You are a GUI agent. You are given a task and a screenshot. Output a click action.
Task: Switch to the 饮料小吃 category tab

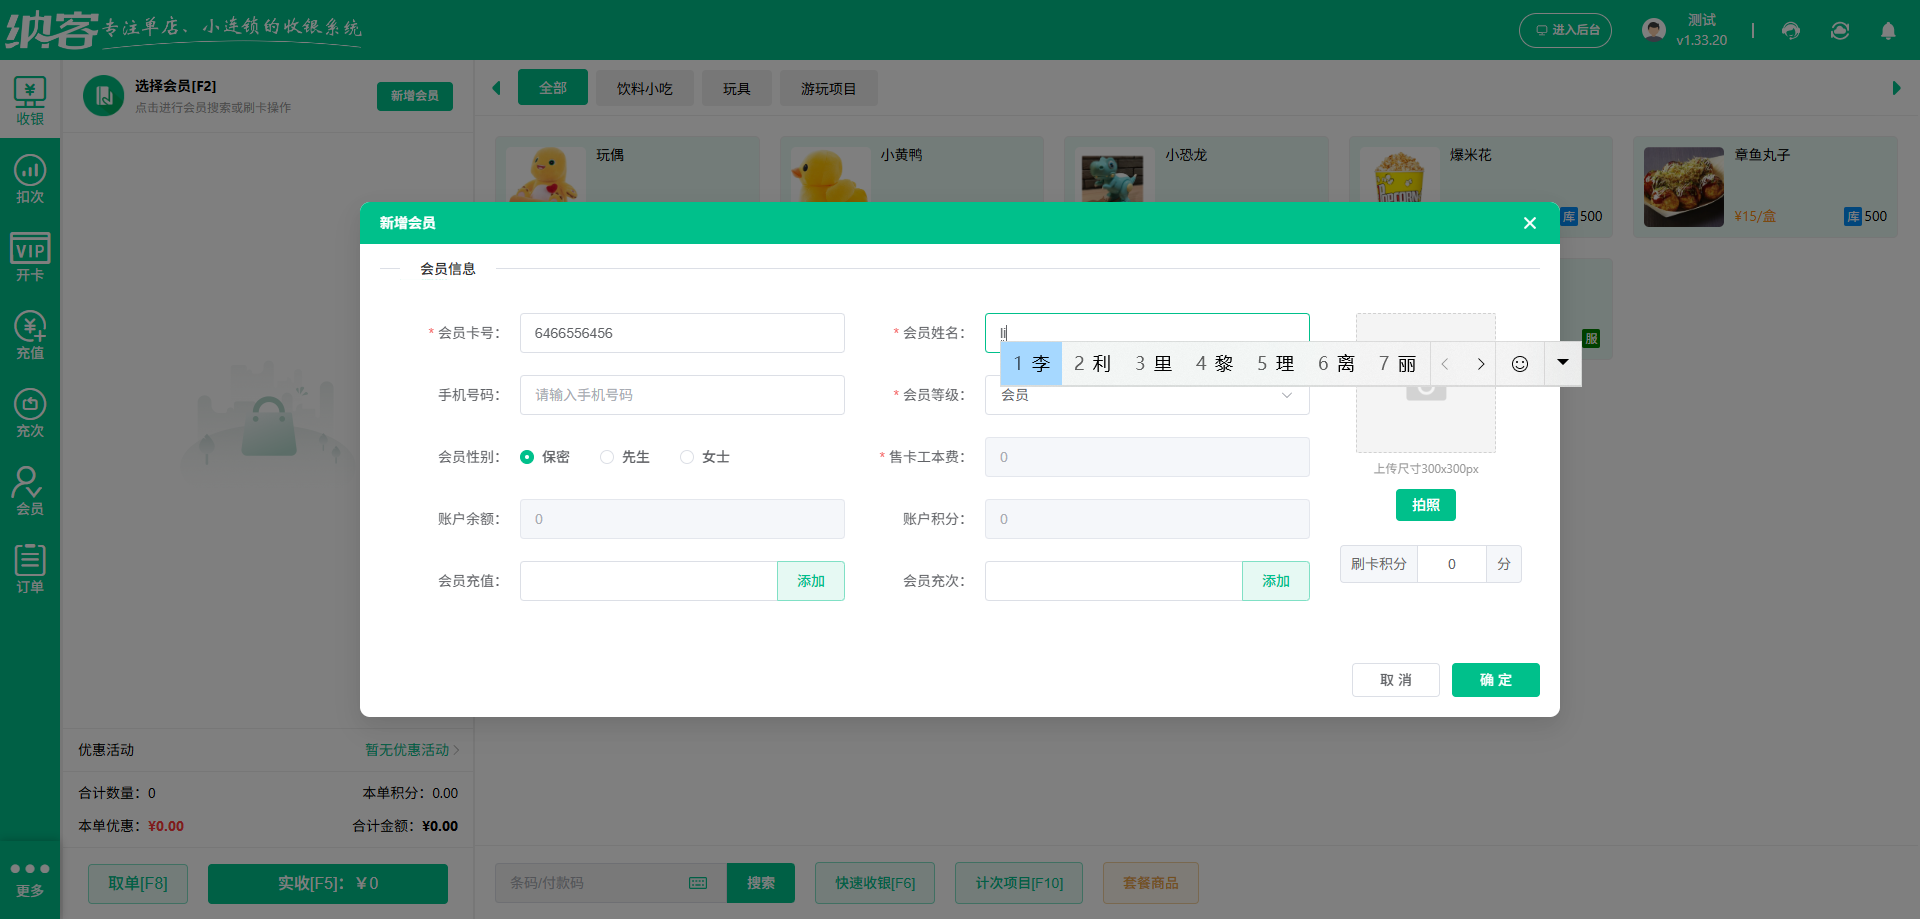(644, 88)
